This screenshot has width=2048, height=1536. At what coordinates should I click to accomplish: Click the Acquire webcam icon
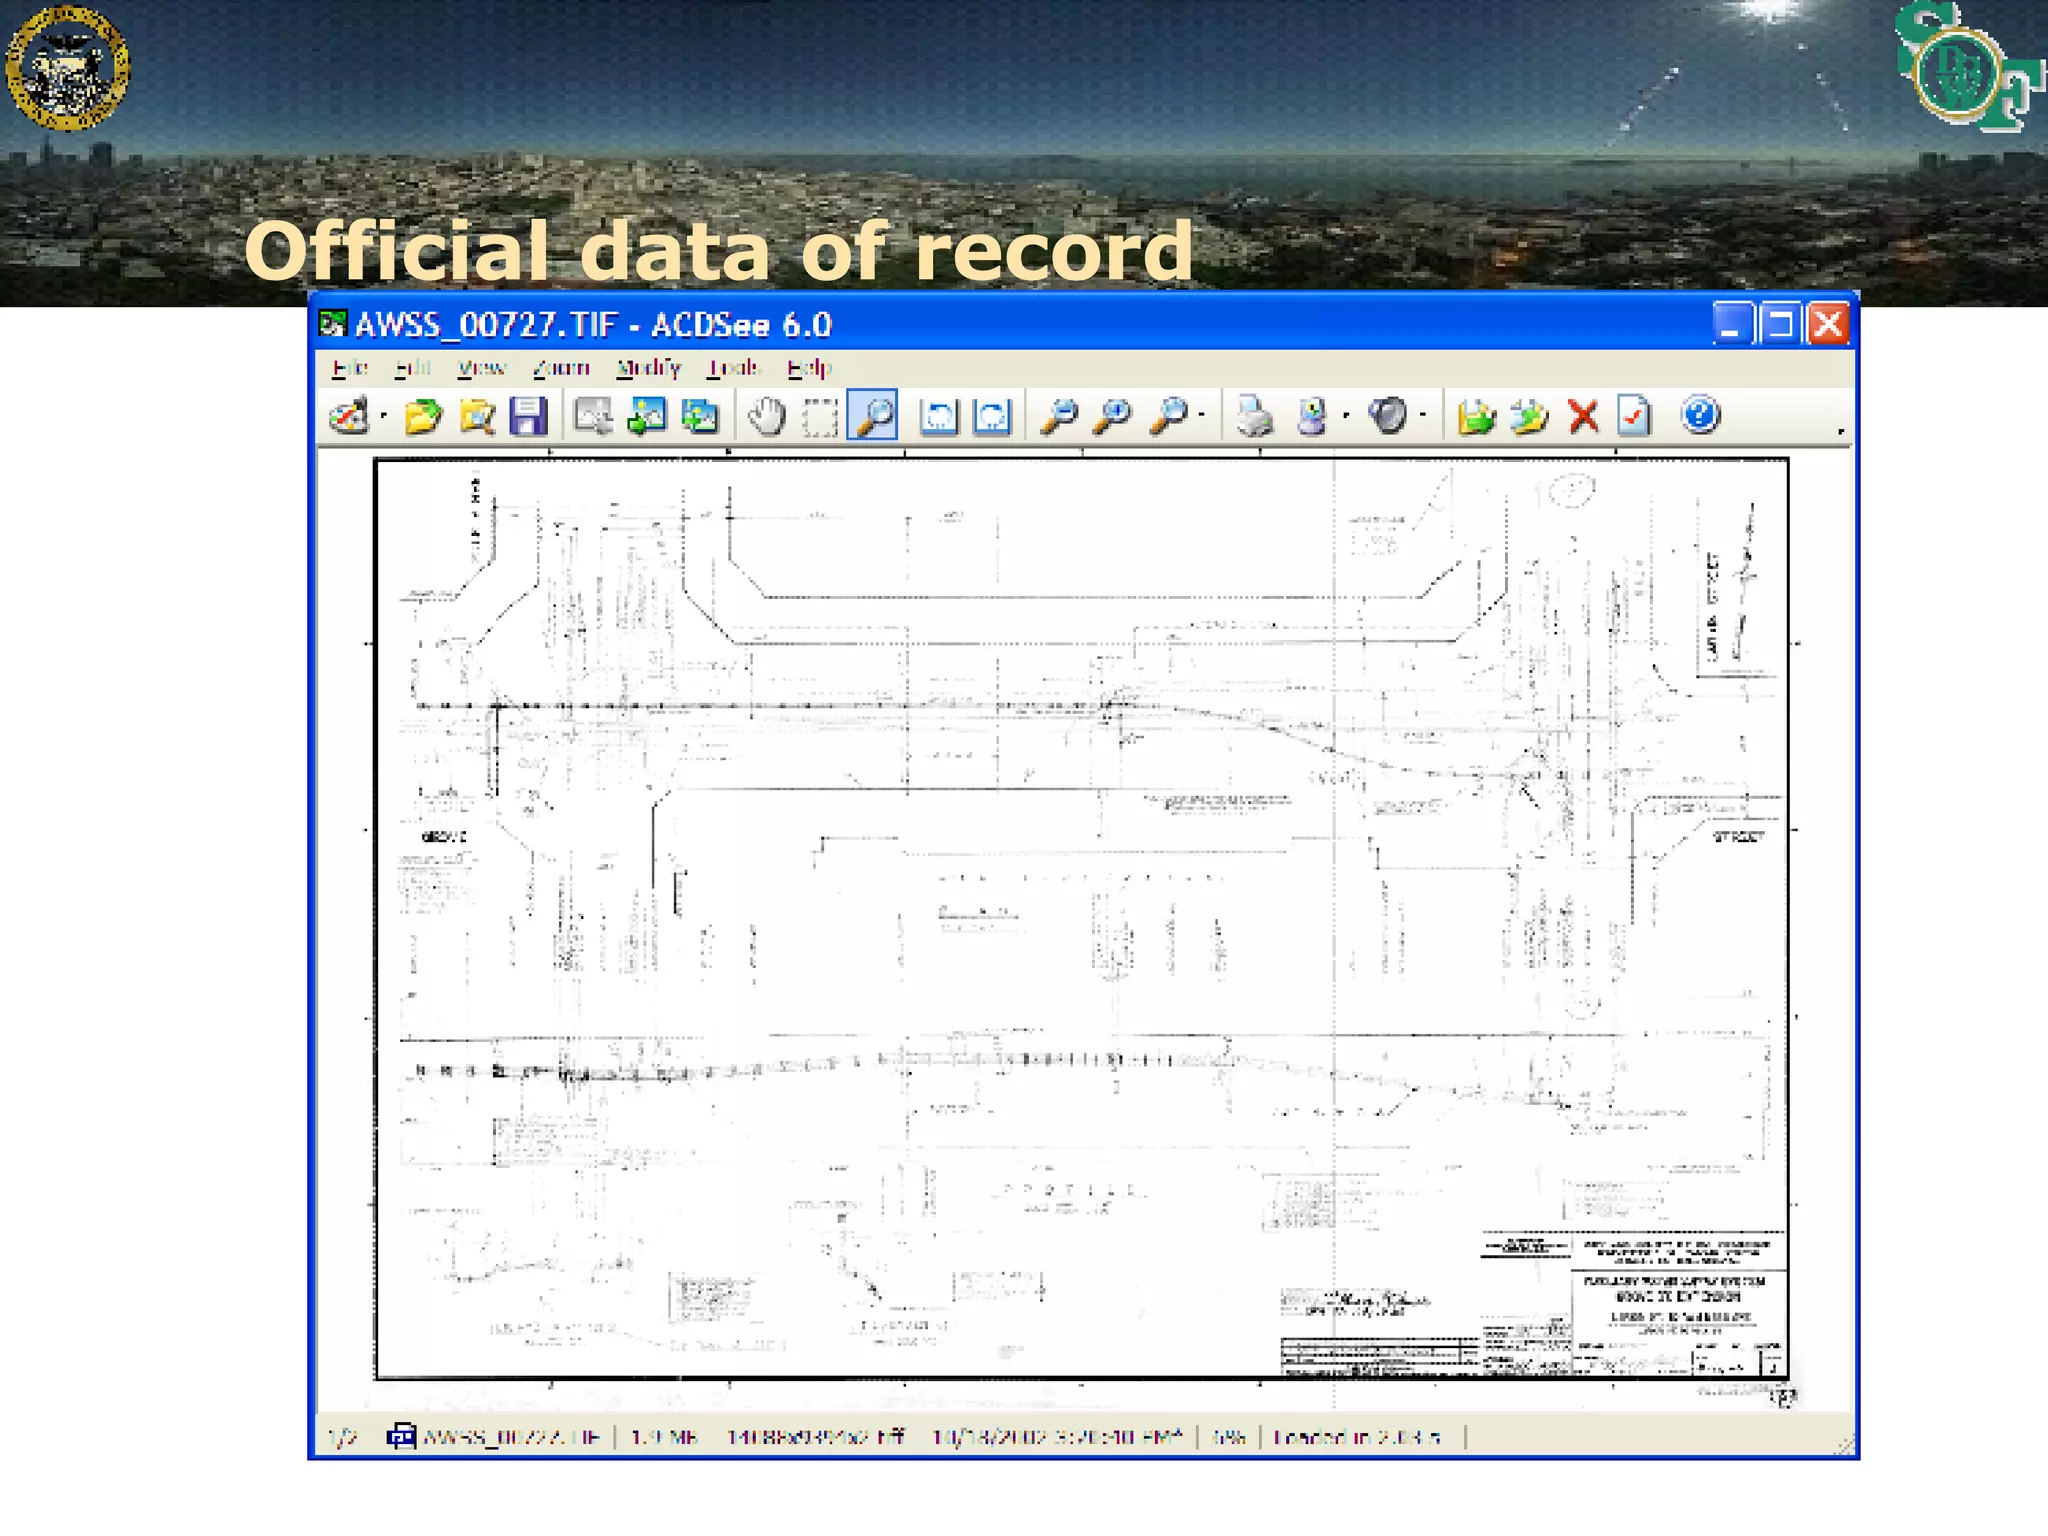pos(1312,415)
